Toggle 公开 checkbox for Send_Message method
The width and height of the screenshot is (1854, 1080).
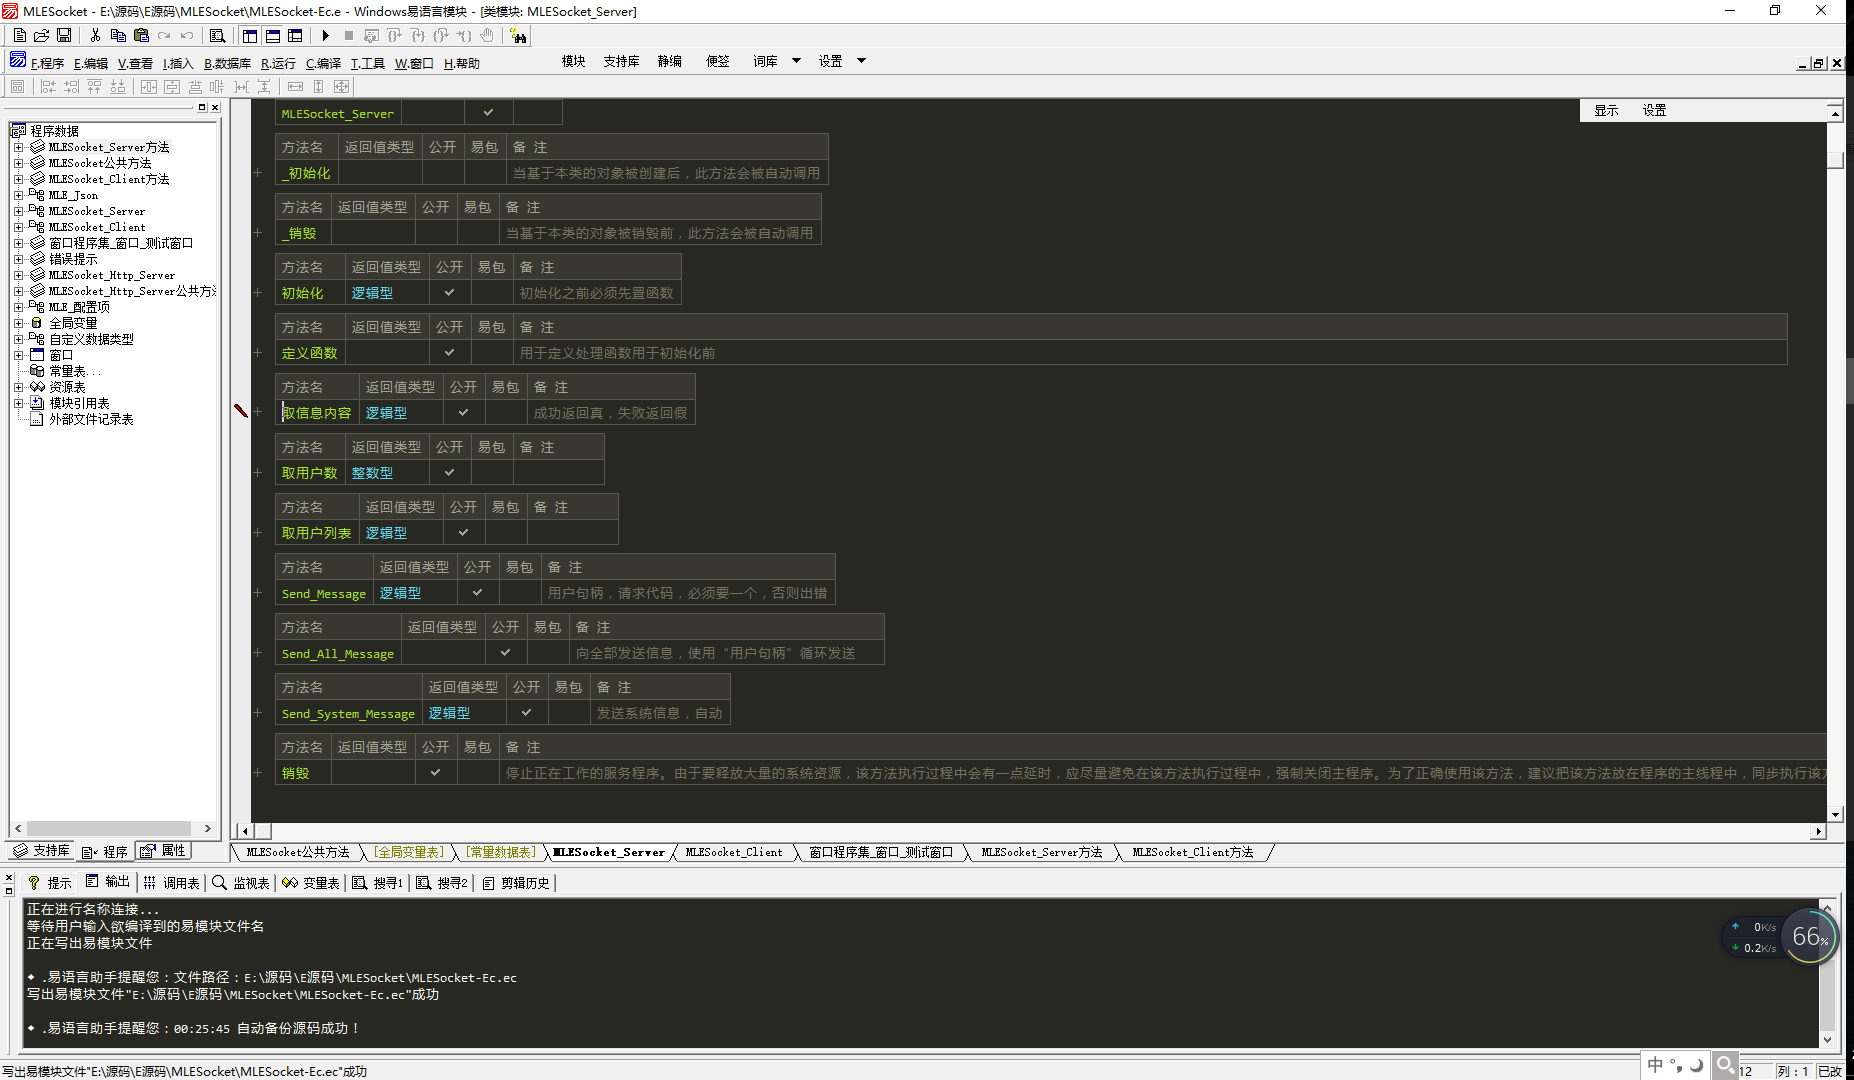(477, 593)
